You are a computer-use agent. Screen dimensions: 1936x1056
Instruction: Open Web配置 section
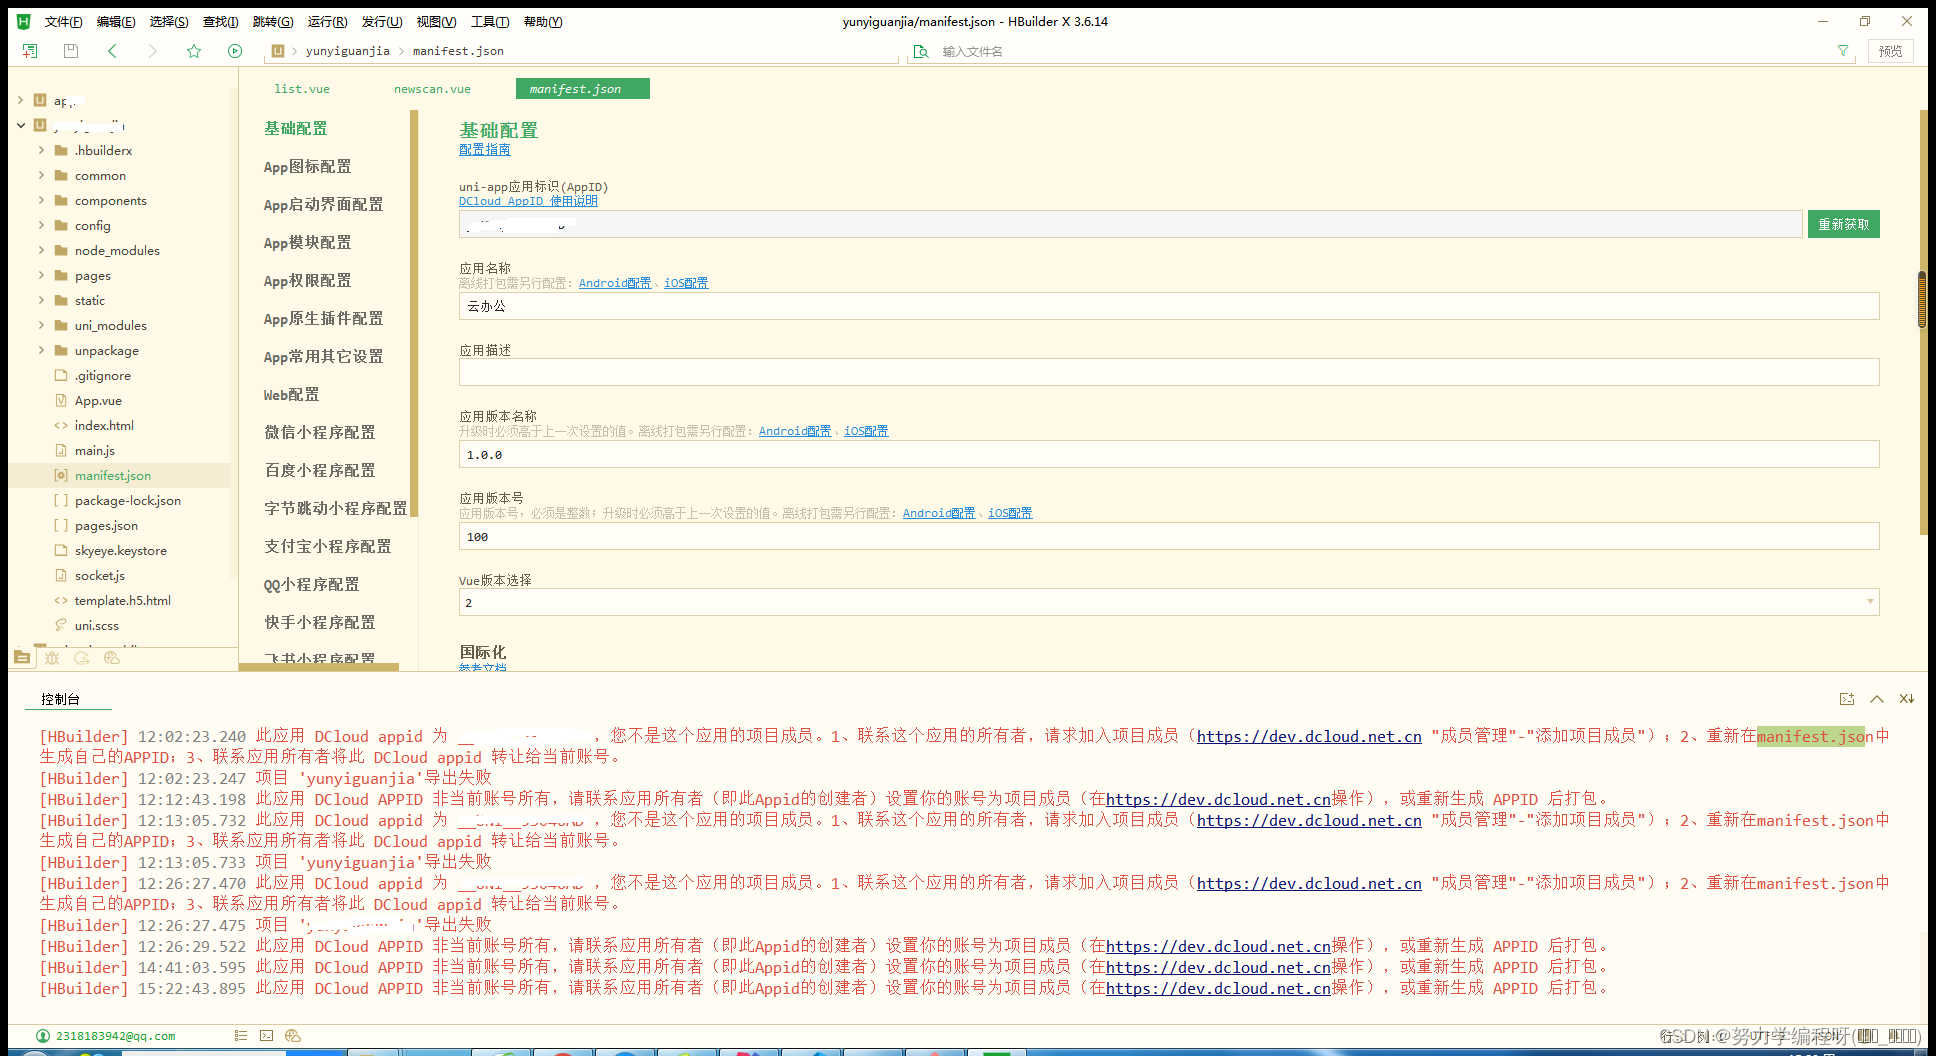[x=291, y=394]
